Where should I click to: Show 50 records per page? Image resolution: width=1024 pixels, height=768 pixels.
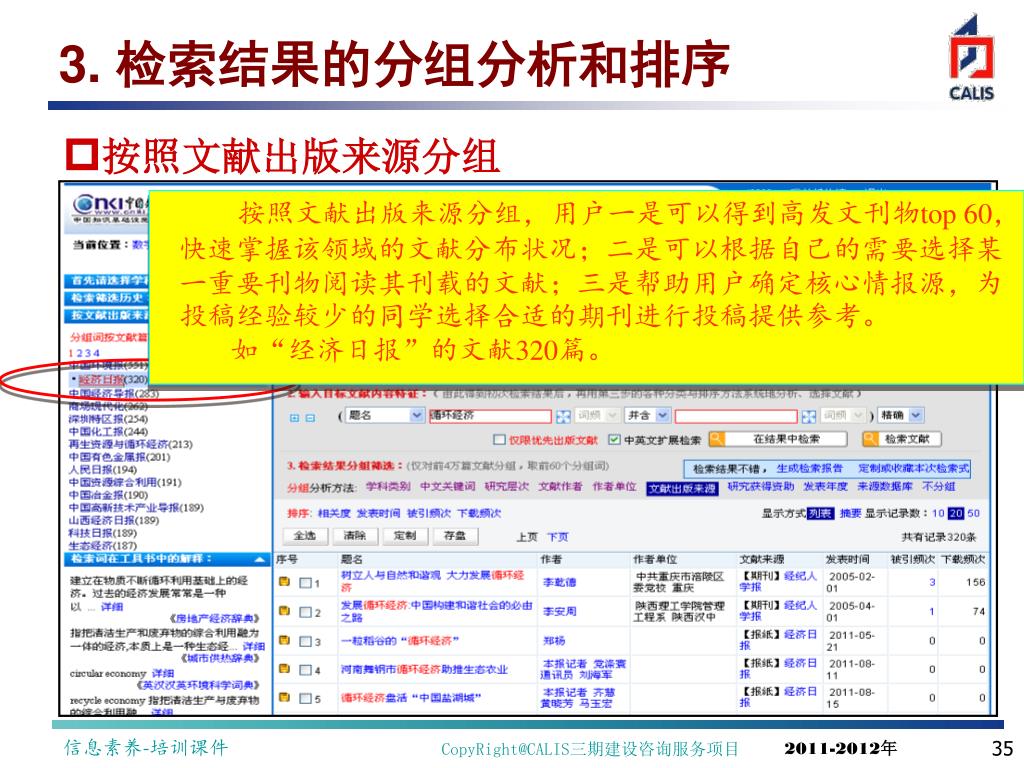point(973,513)
